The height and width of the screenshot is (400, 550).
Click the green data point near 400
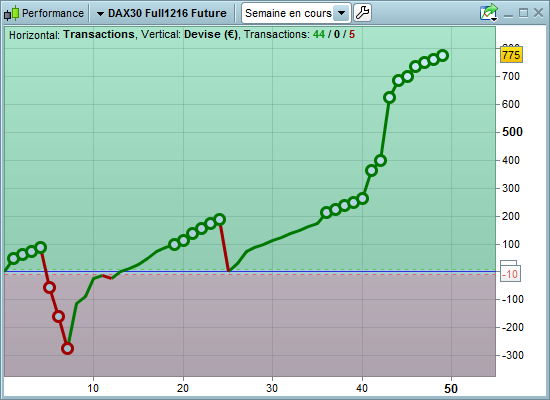pyautogui.click(x=381, y=161)
